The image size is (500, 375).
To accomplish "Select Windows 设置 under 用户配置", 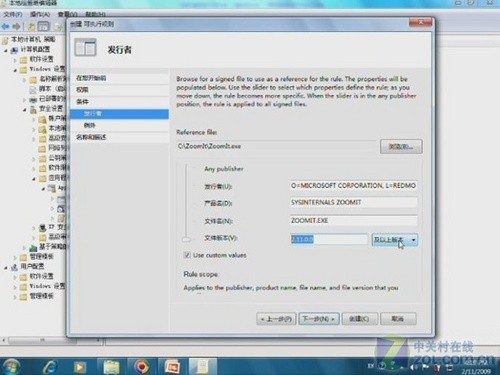I will pos(47,286).
